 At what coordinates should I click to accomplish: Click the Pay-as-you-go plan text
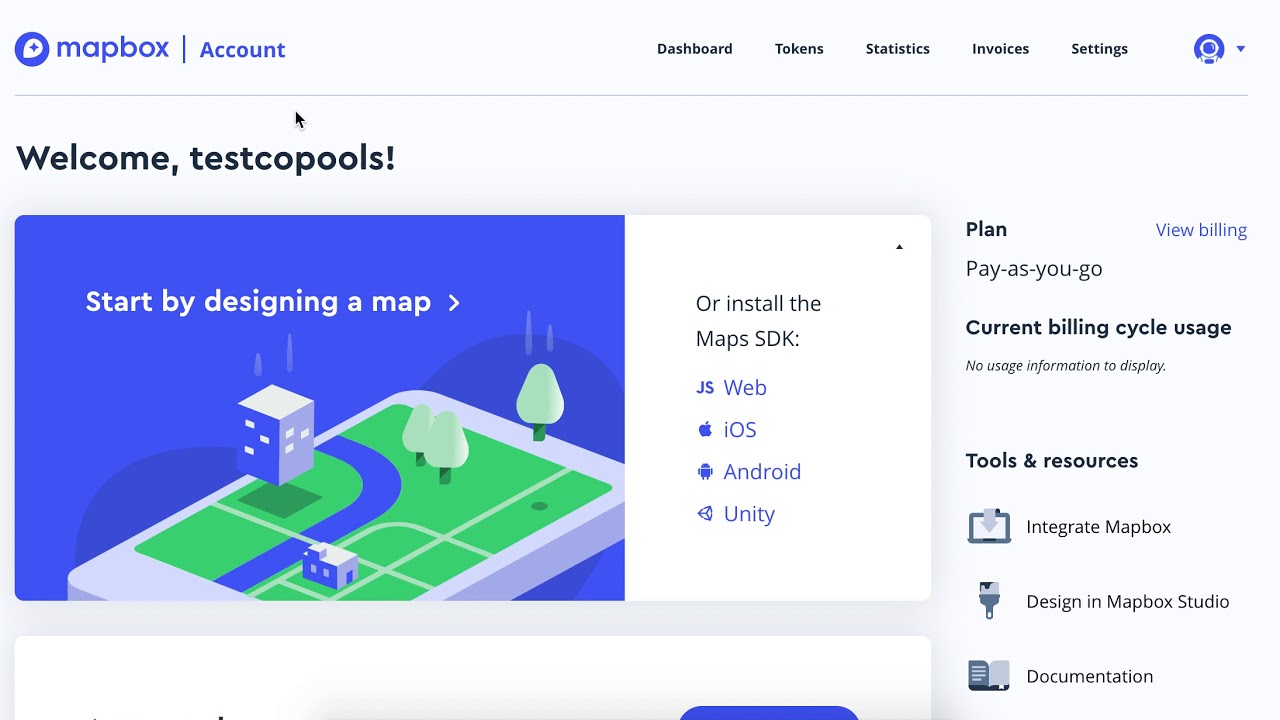pos(1034,269)
